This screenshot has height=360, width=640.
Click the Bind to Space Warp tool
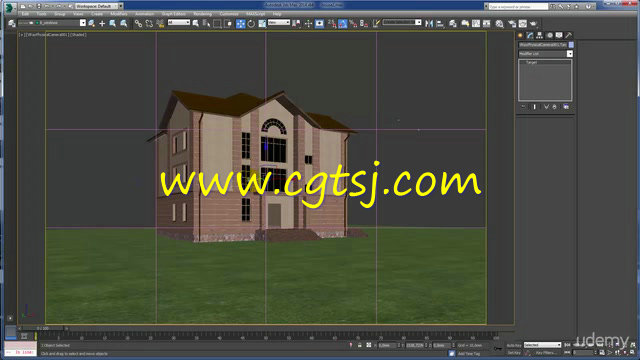160,24
